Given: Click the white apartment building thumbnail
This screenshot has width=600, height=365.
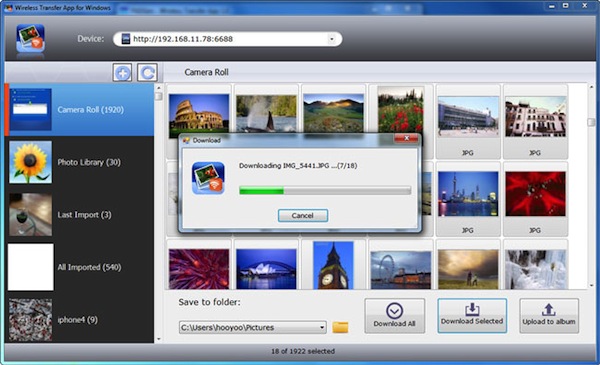Looking at the screenshot, I should pos(535,116).
